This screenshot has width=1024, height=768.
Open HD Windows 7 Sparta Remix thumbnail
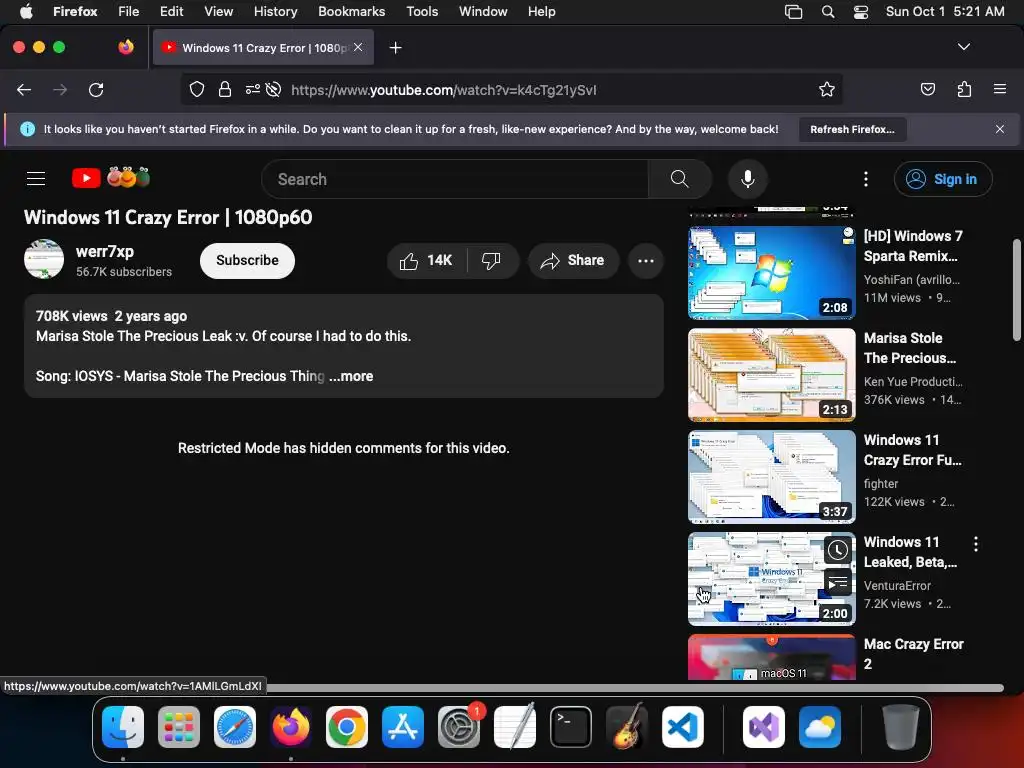point(771,272)
